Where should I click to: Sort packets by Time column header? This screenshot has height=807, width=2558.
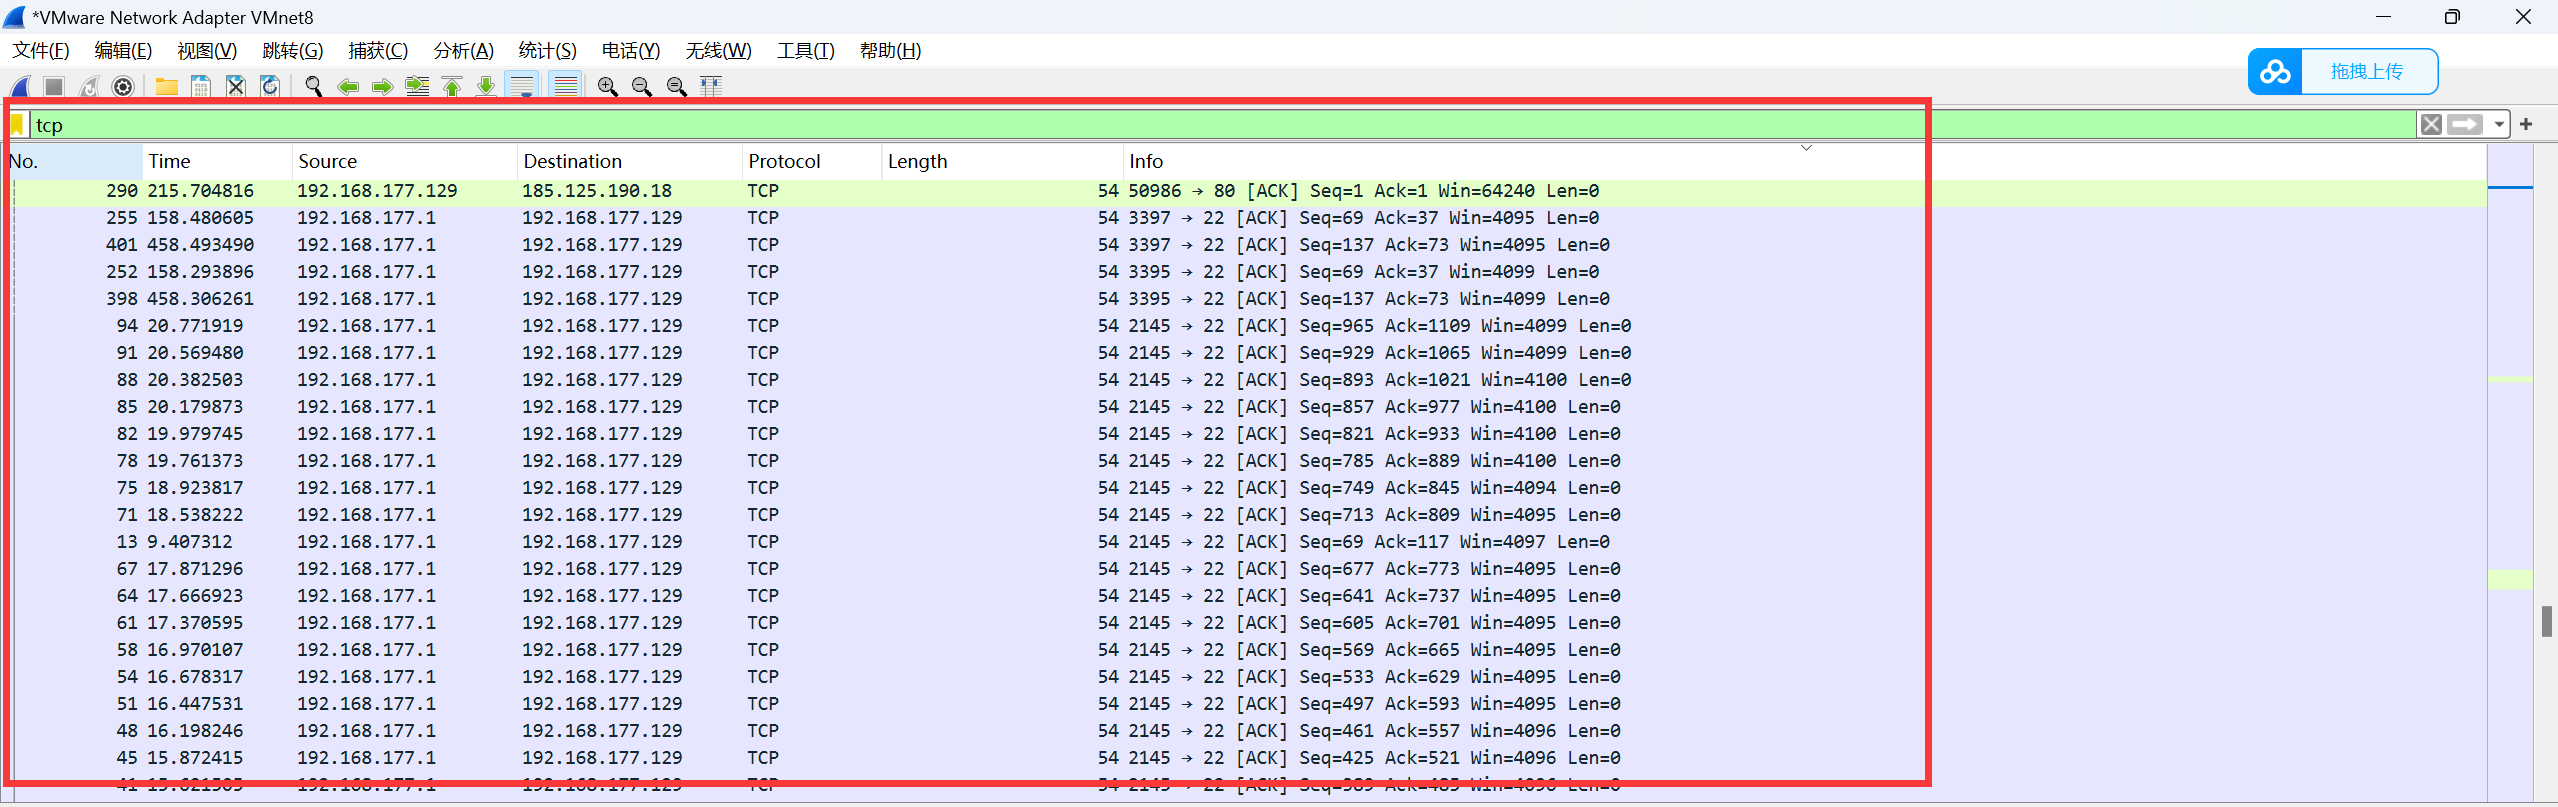217,161
